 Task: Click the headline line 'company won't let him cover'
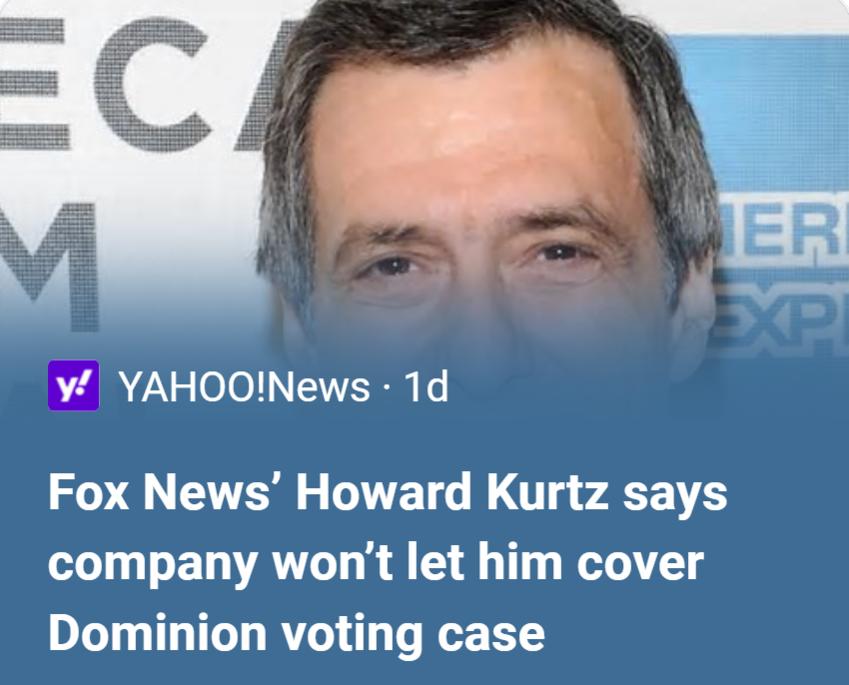pos(376,562)
